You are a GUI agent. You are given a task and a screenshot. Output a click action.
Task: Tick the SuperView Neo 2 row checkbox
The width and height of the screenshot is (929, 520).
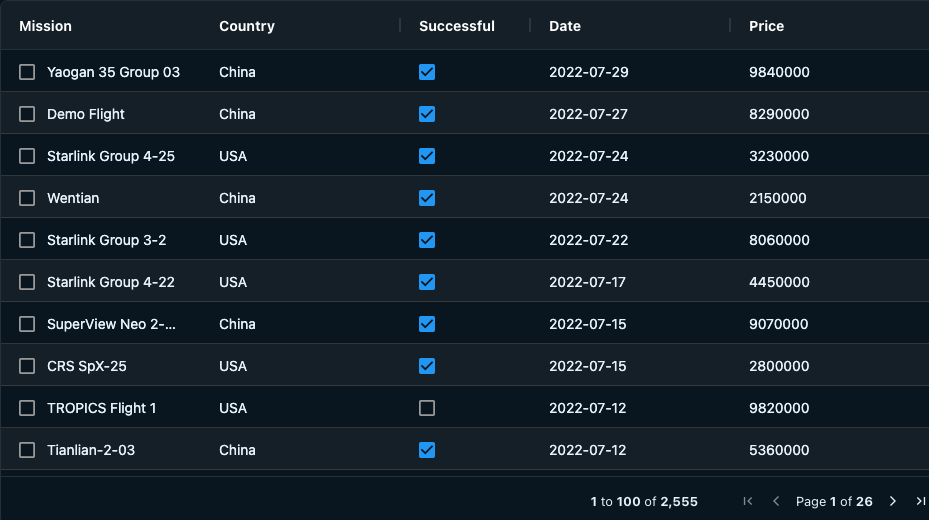(x=27, y=324)
